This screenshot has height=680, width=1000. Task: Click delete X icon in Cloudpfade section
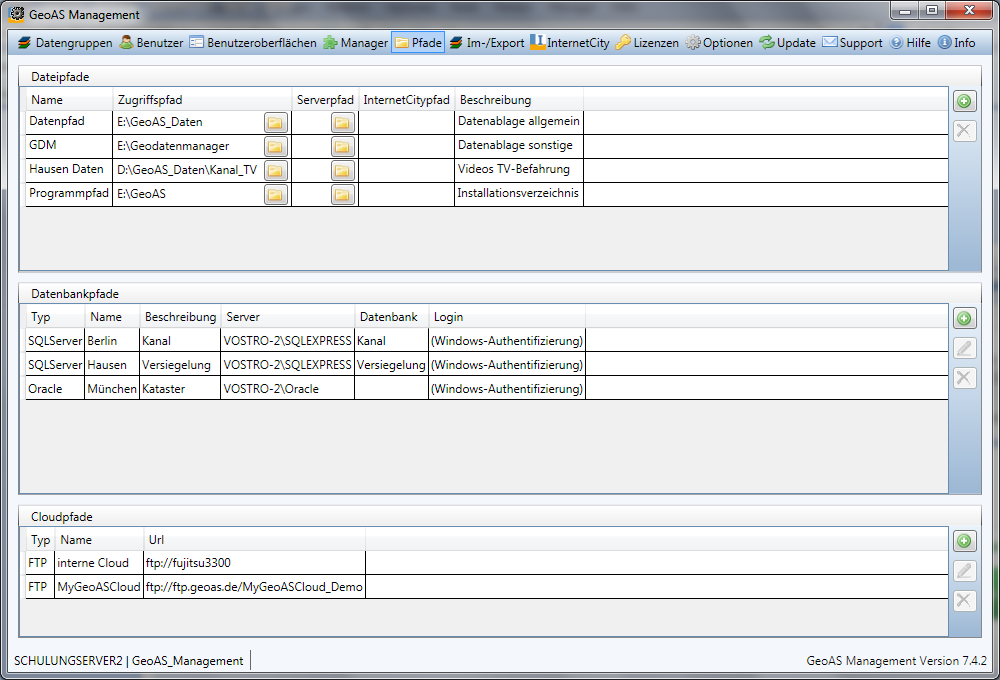[964, 600]
